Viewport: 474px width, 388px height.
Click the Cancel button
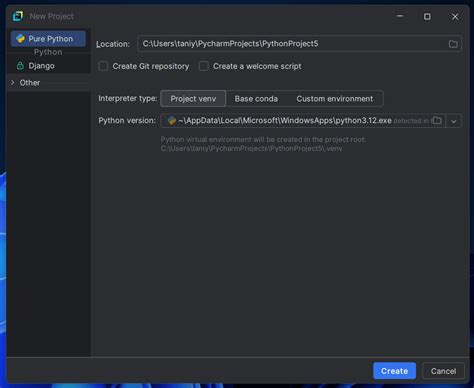click(x=443, y=371)
